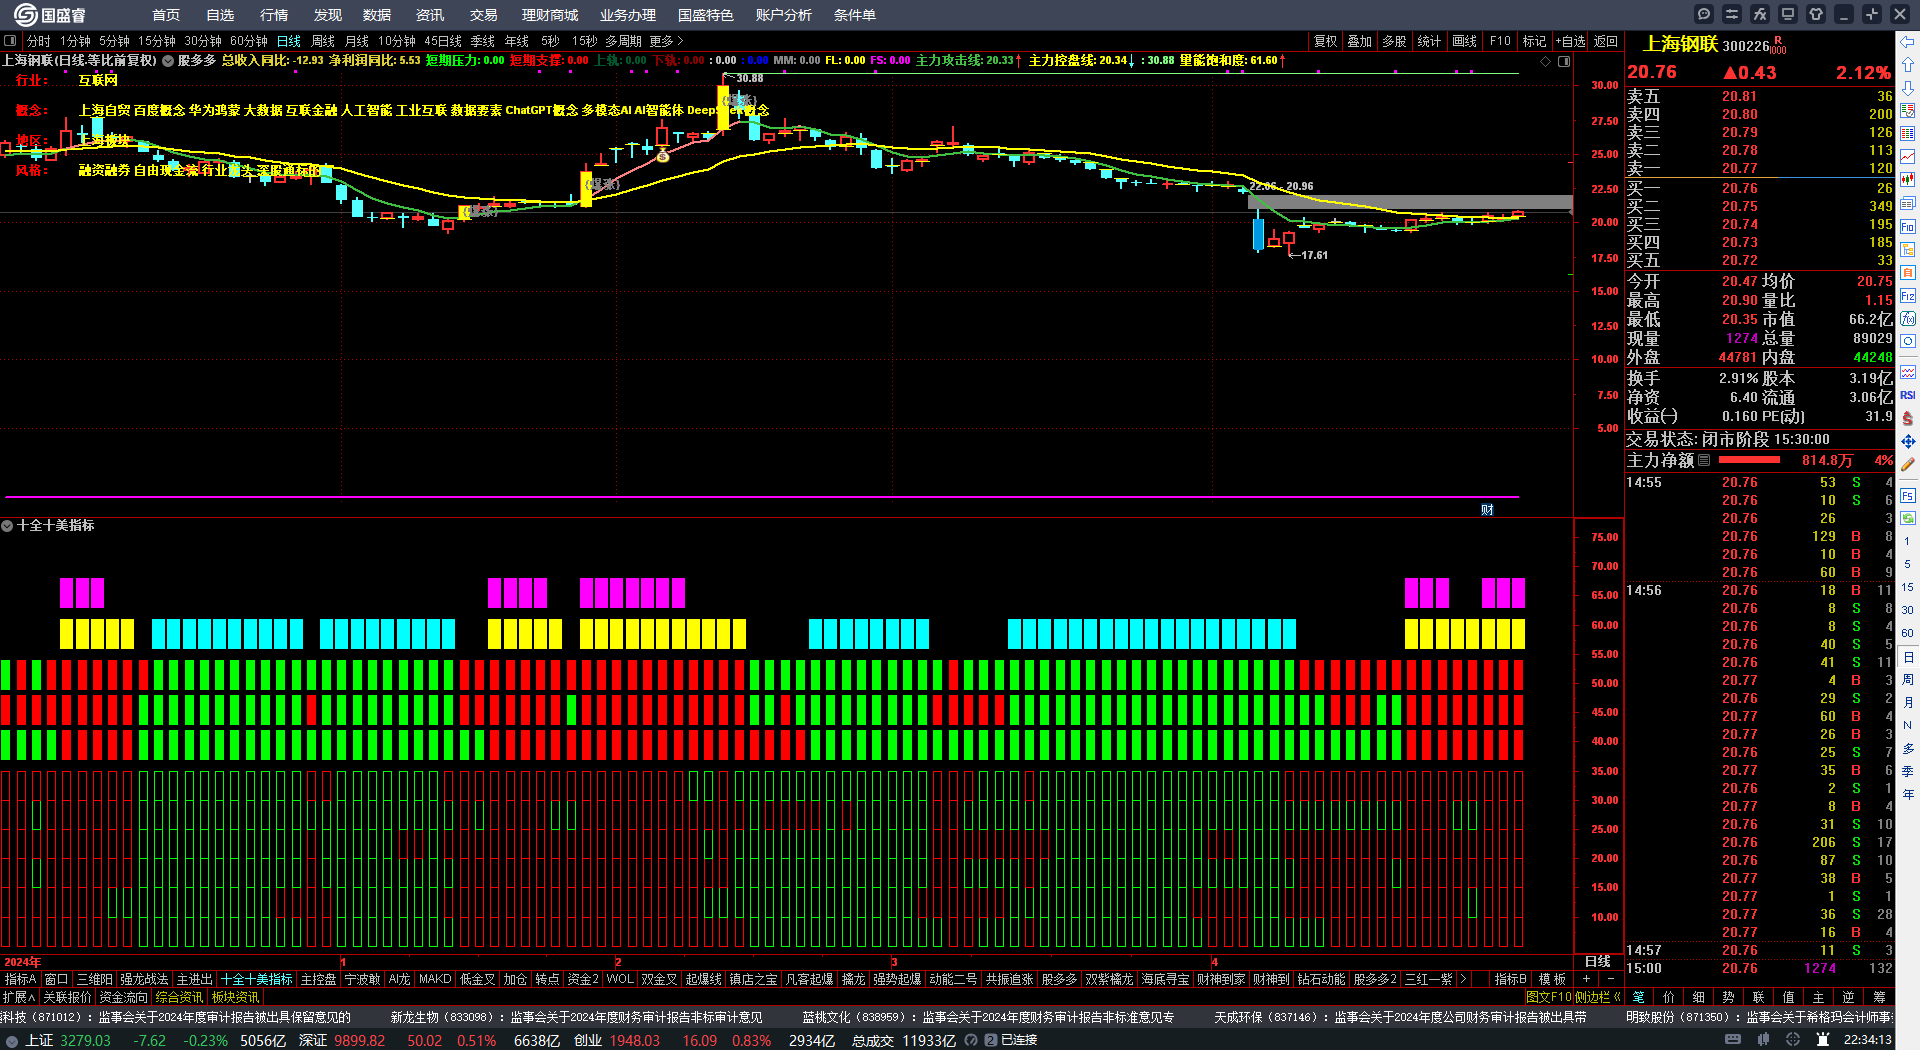Click the up arrow icon in right sidebar
This screenshot has height=1050, width=1920.
(x=1908, y=64)
